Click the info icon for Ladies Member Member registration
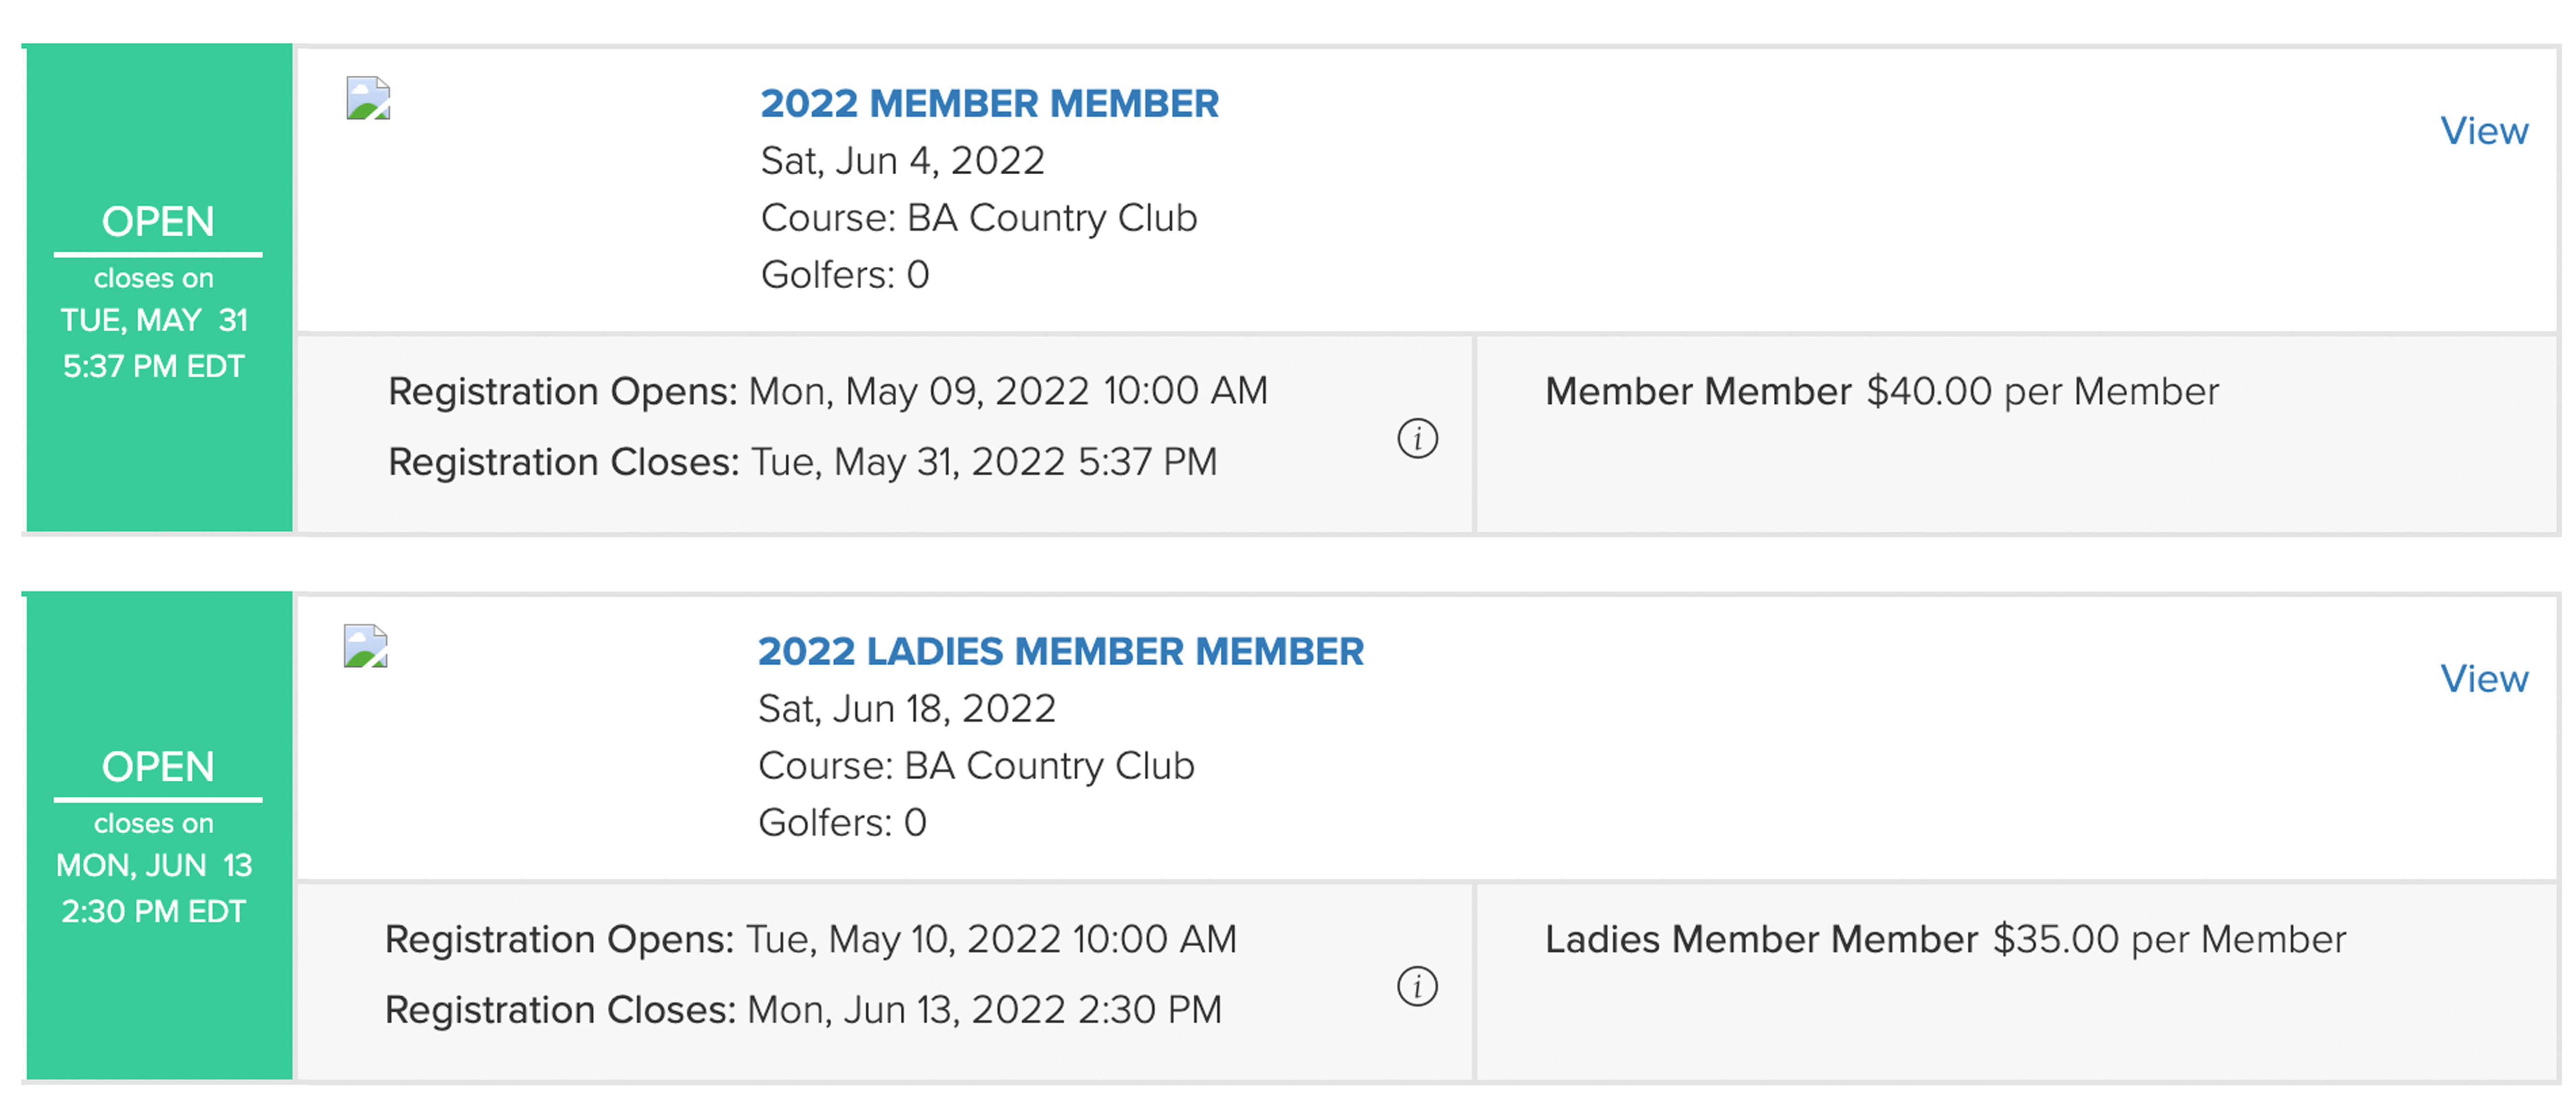Image resolution: width=2576 pixels, height=1118 pixels. point(1417,986)
